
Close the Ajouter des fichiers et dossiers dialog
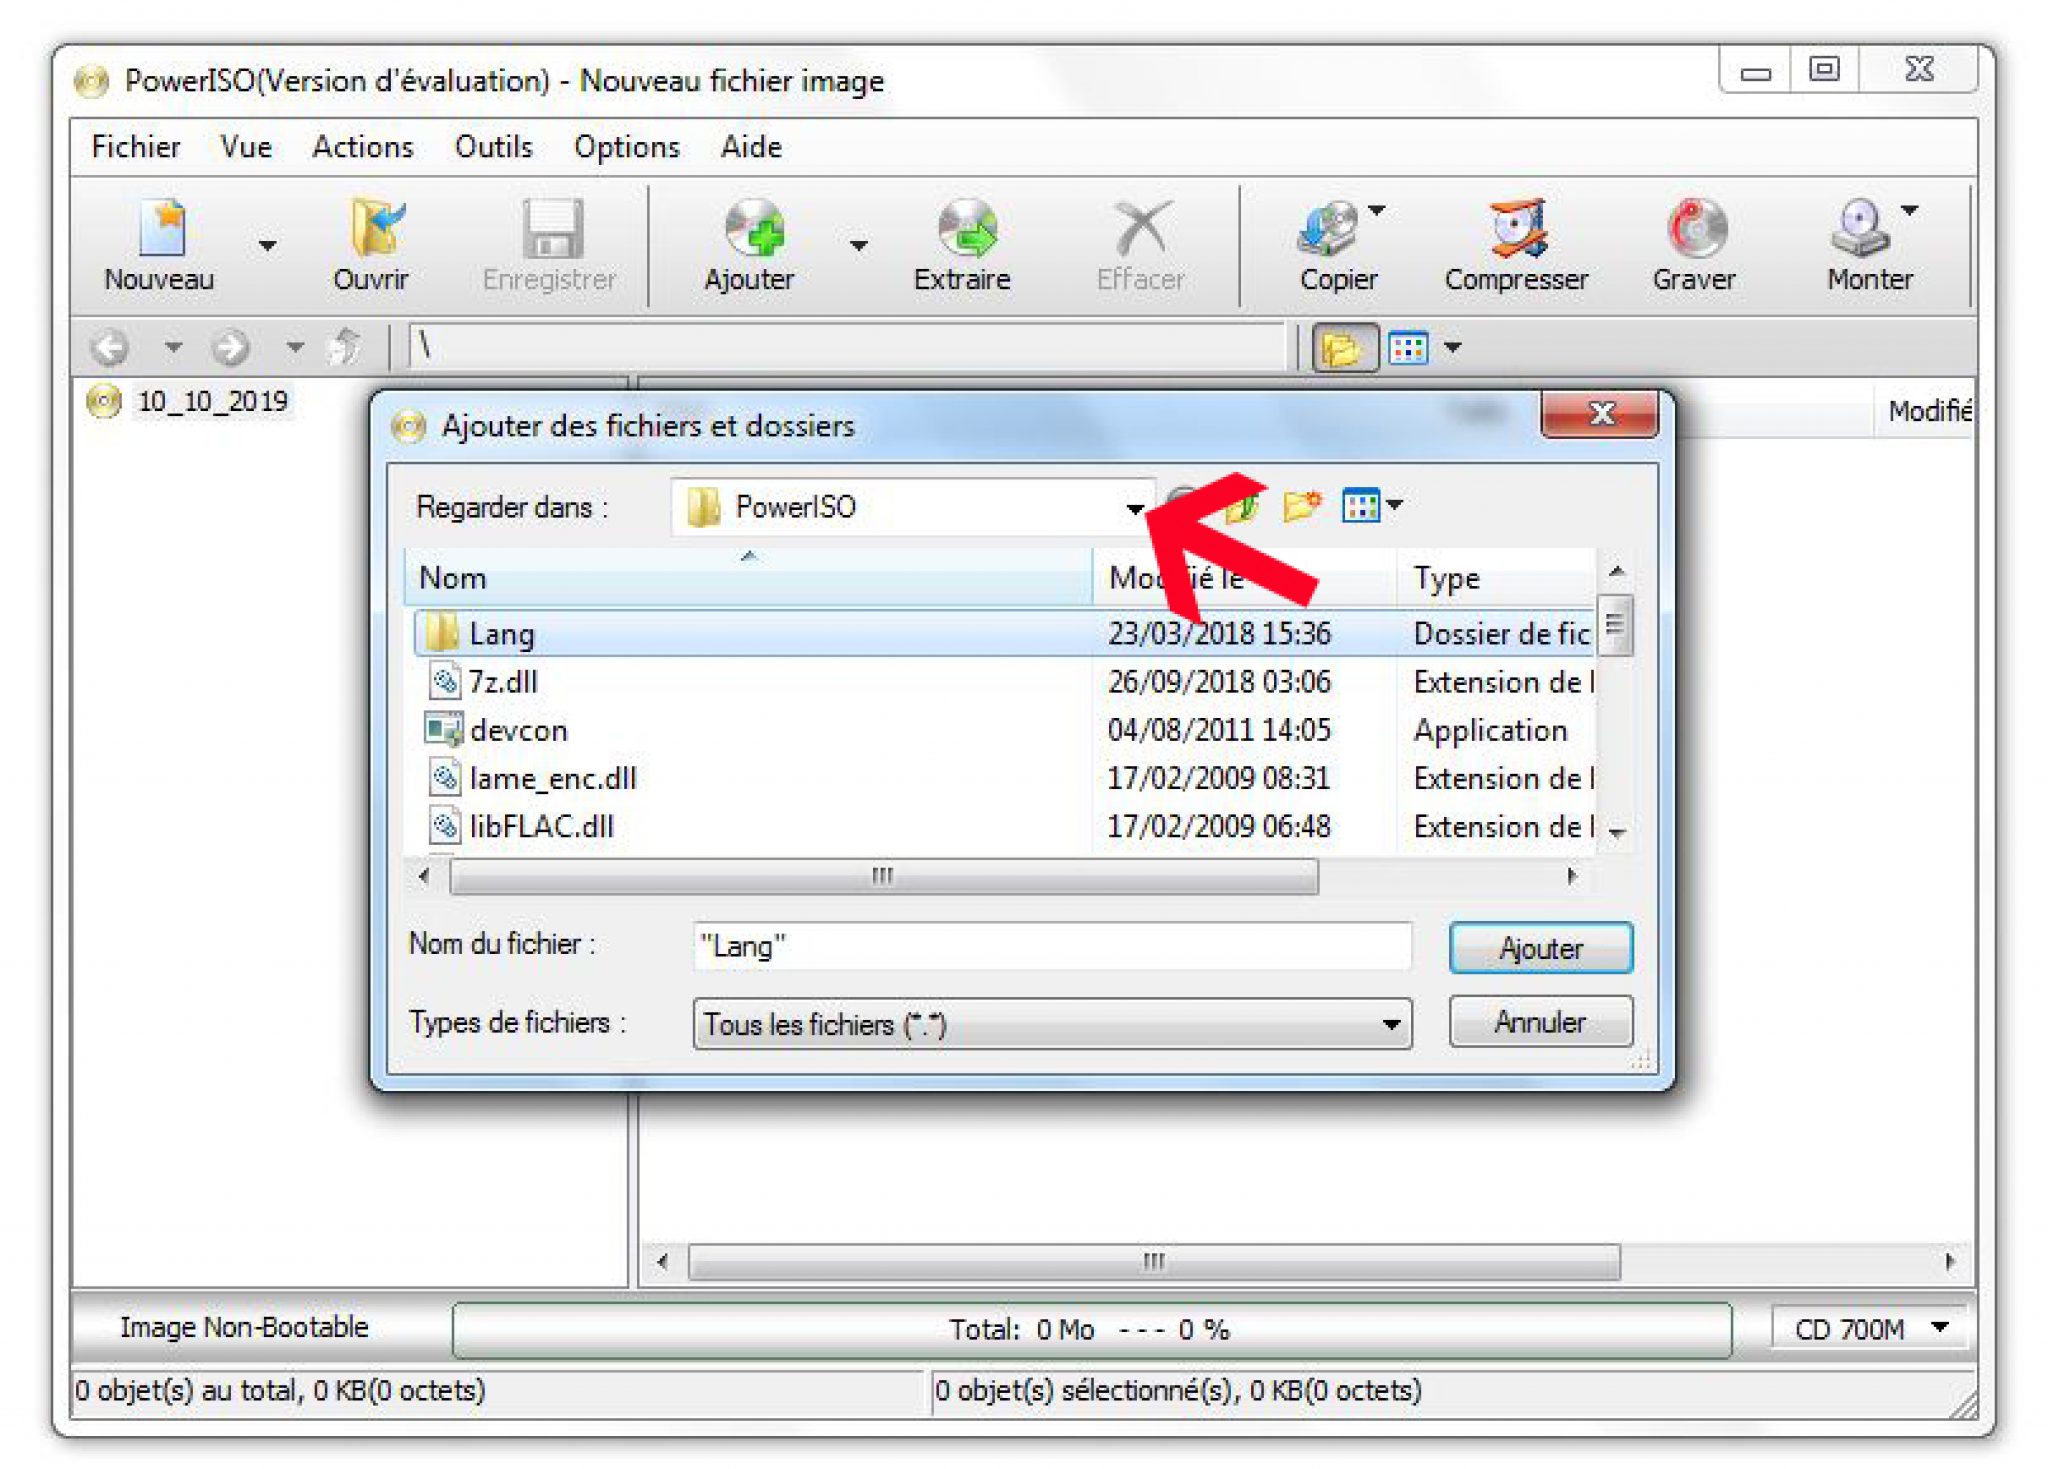click(x=1600, y=413)
